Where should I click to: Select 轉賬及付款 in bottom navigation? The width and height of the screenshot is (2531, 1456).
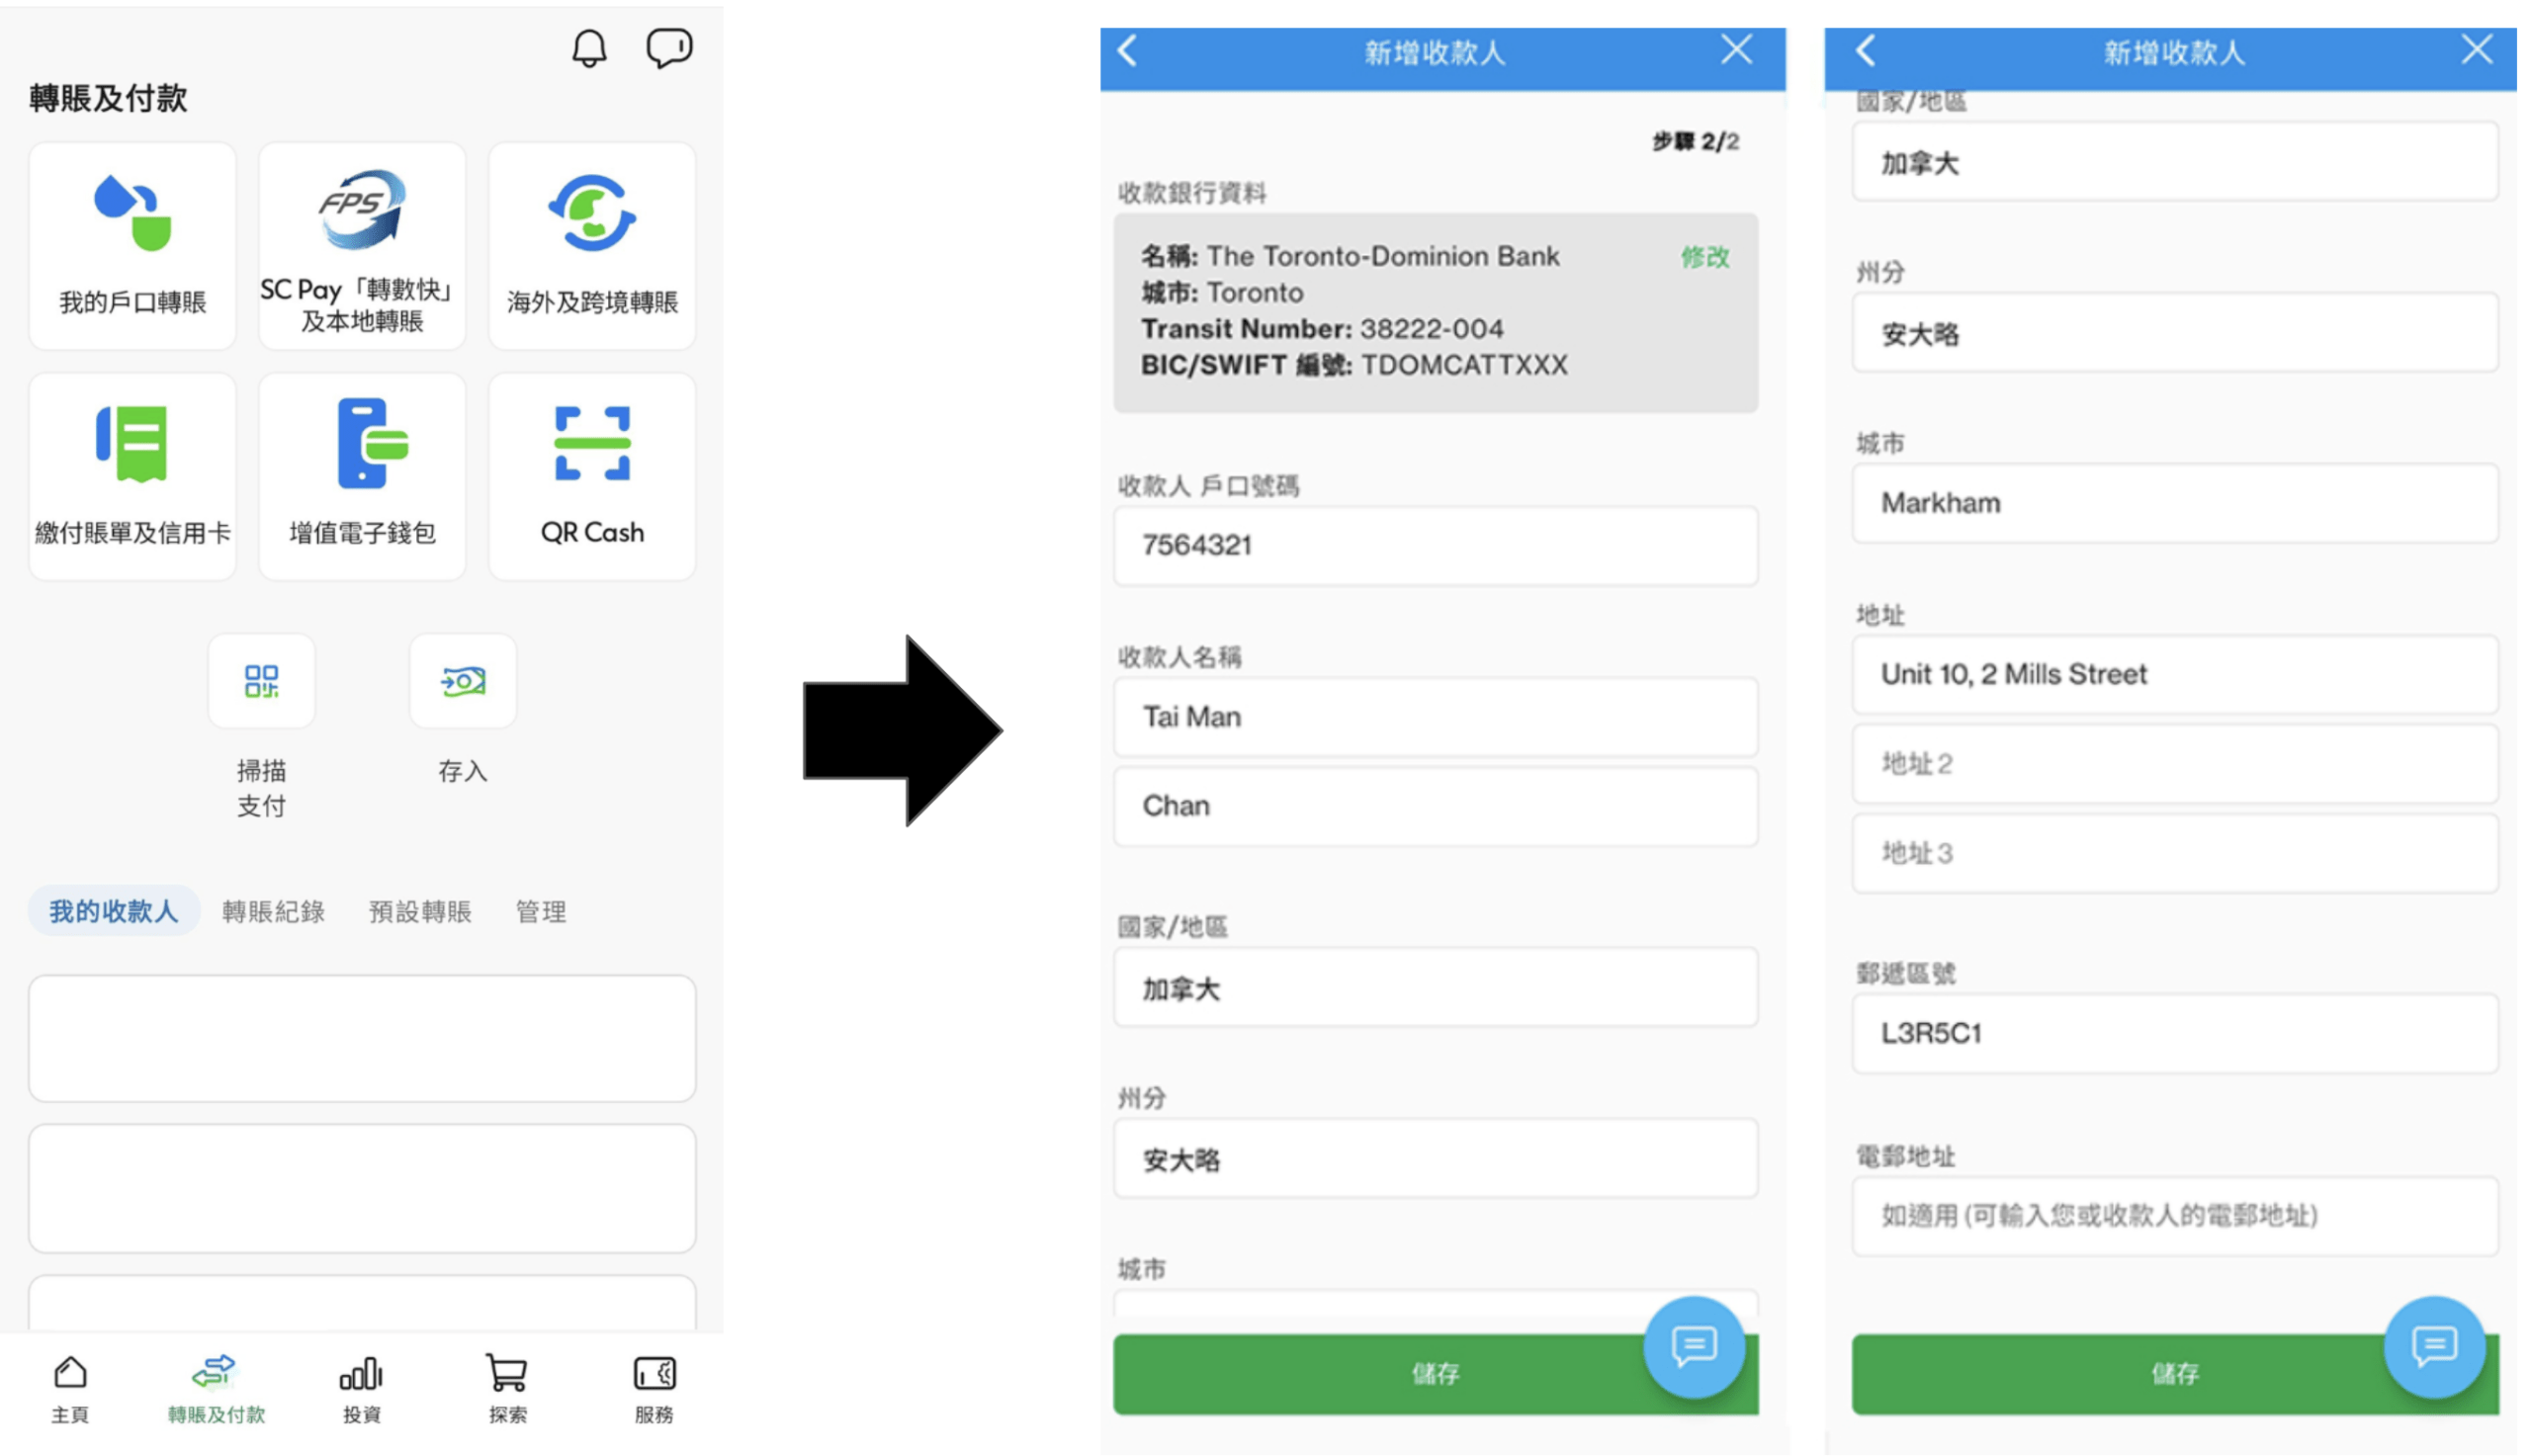click(216, 1389)
